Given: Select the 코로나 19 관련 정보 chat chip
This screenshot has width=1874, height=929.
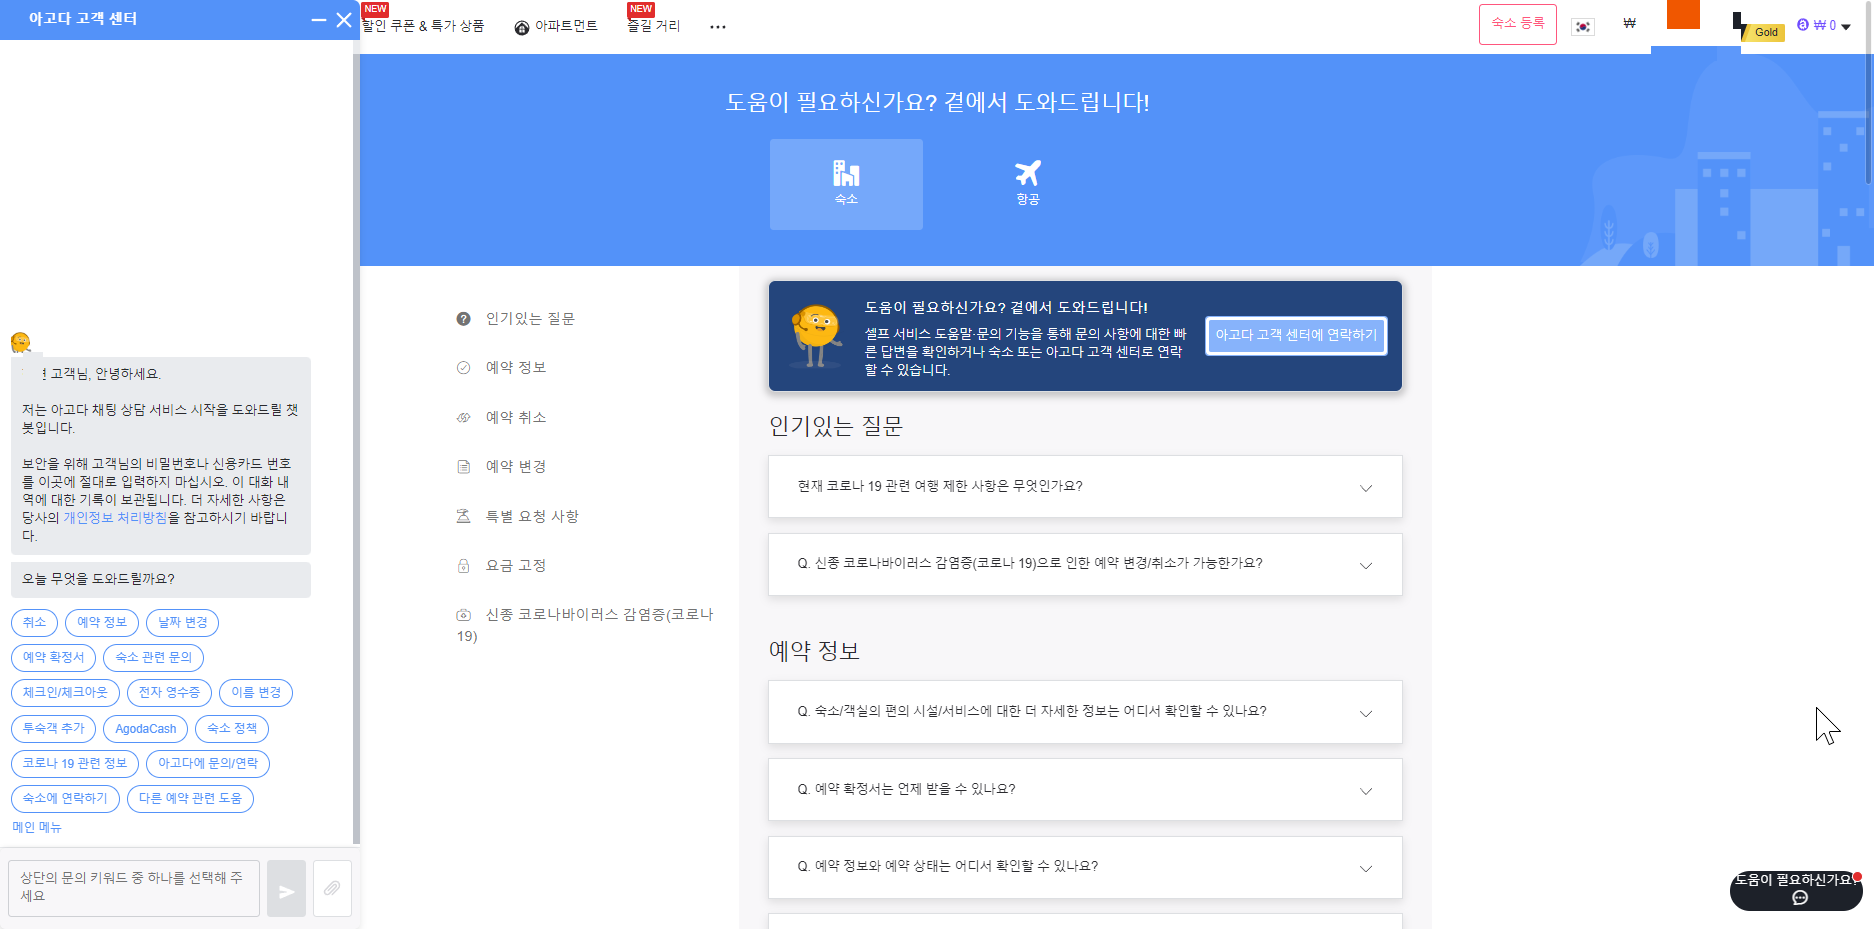Looking at the screenshot, I should (x=75, y=764).
